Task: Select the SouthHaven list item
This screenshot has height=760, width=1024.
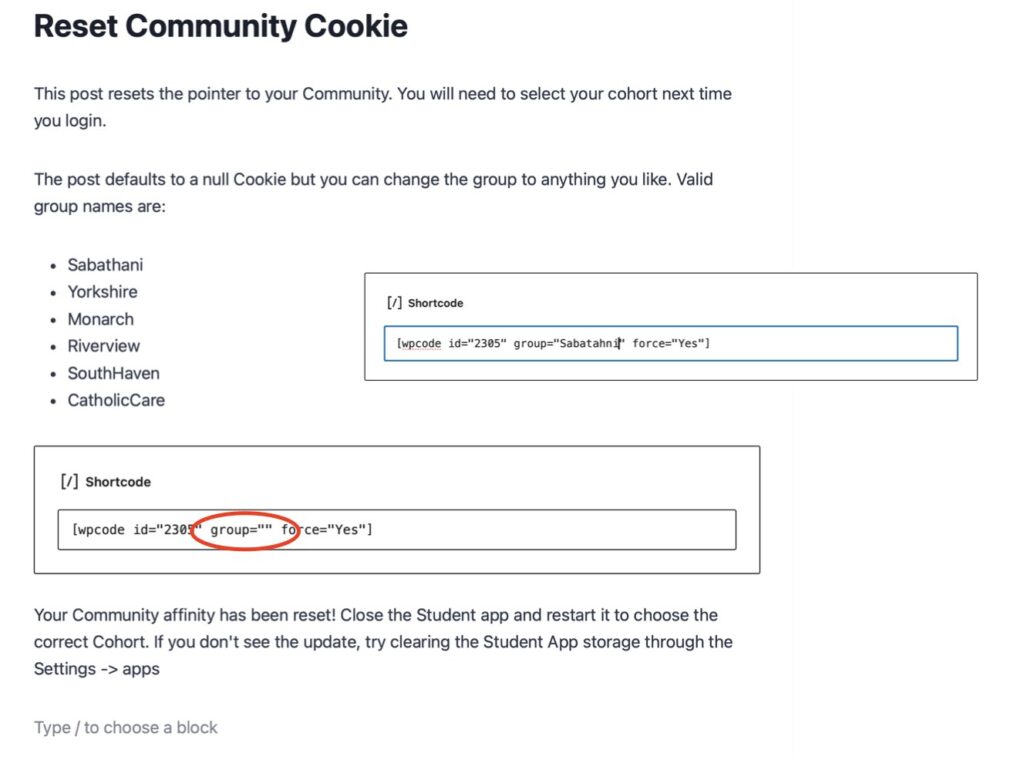Action: click(x=113, y=373)
